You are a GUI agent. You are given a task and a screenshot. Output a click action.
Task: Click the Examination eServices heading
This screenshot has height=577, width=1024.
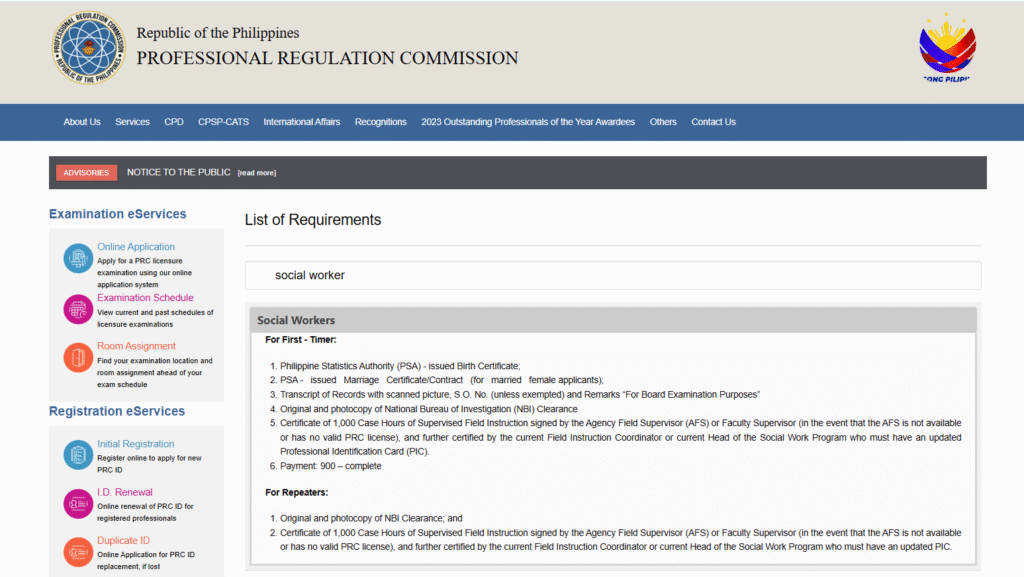coord(118,214)
